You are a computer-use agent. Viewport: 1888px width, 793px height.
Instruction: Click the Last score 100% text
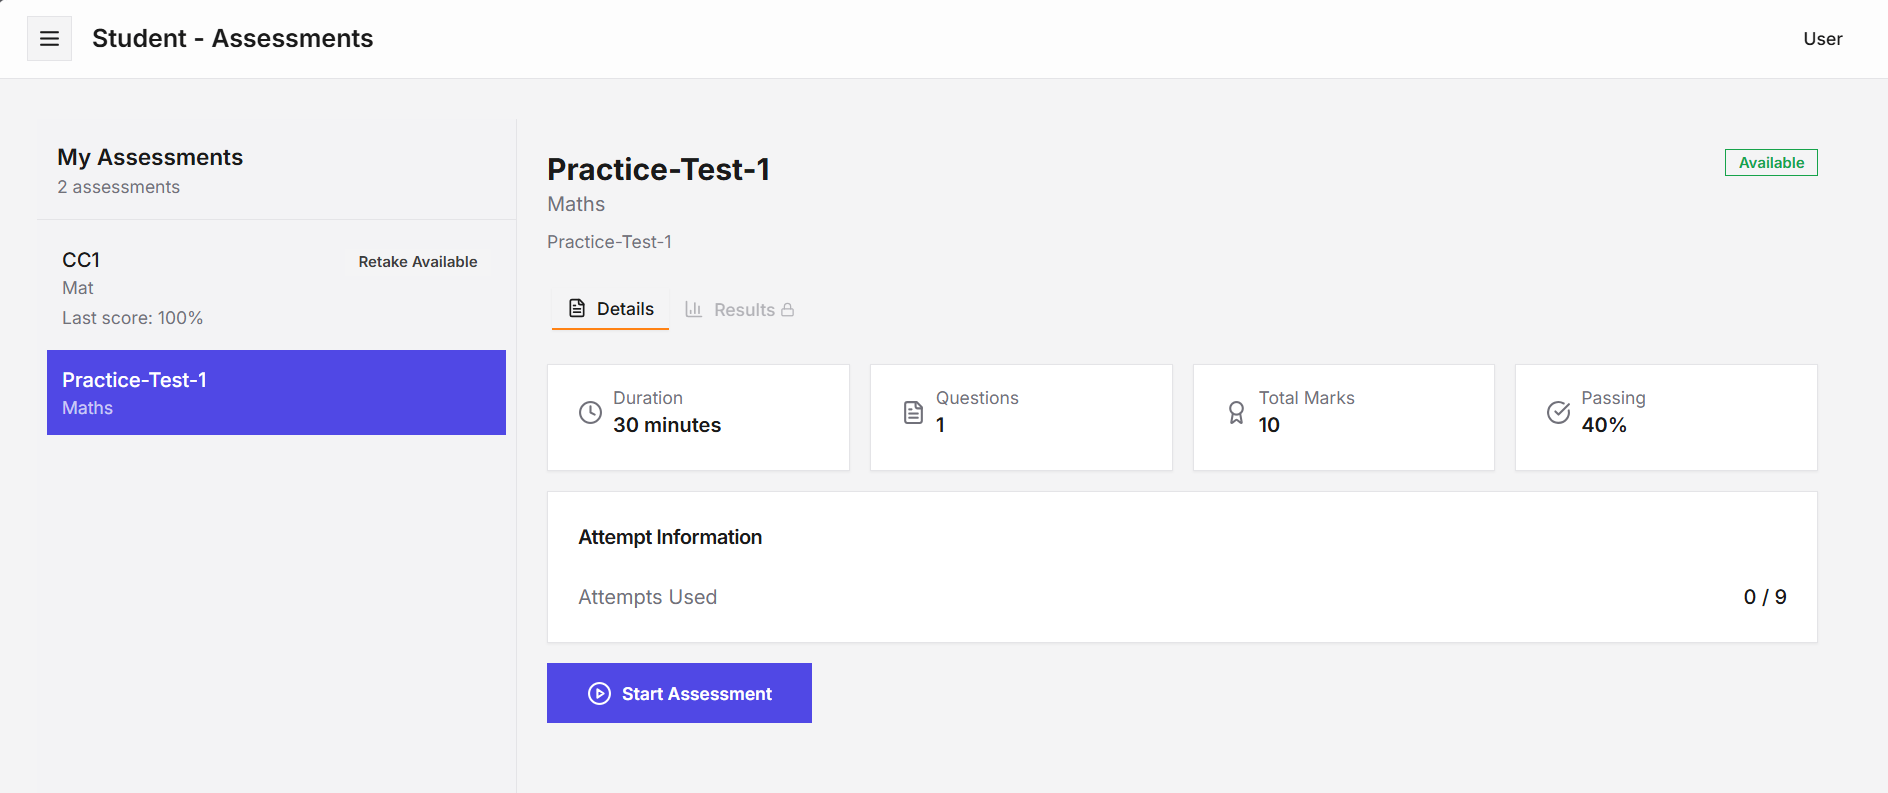[133, 317]
